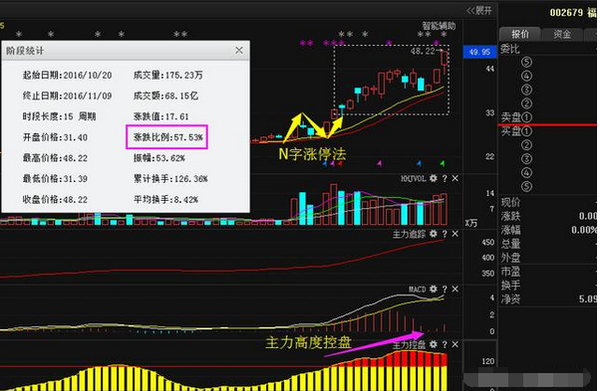600x391 pixels.
Task: Show help for 主力控盘 indicator
Action: (445, 345)
